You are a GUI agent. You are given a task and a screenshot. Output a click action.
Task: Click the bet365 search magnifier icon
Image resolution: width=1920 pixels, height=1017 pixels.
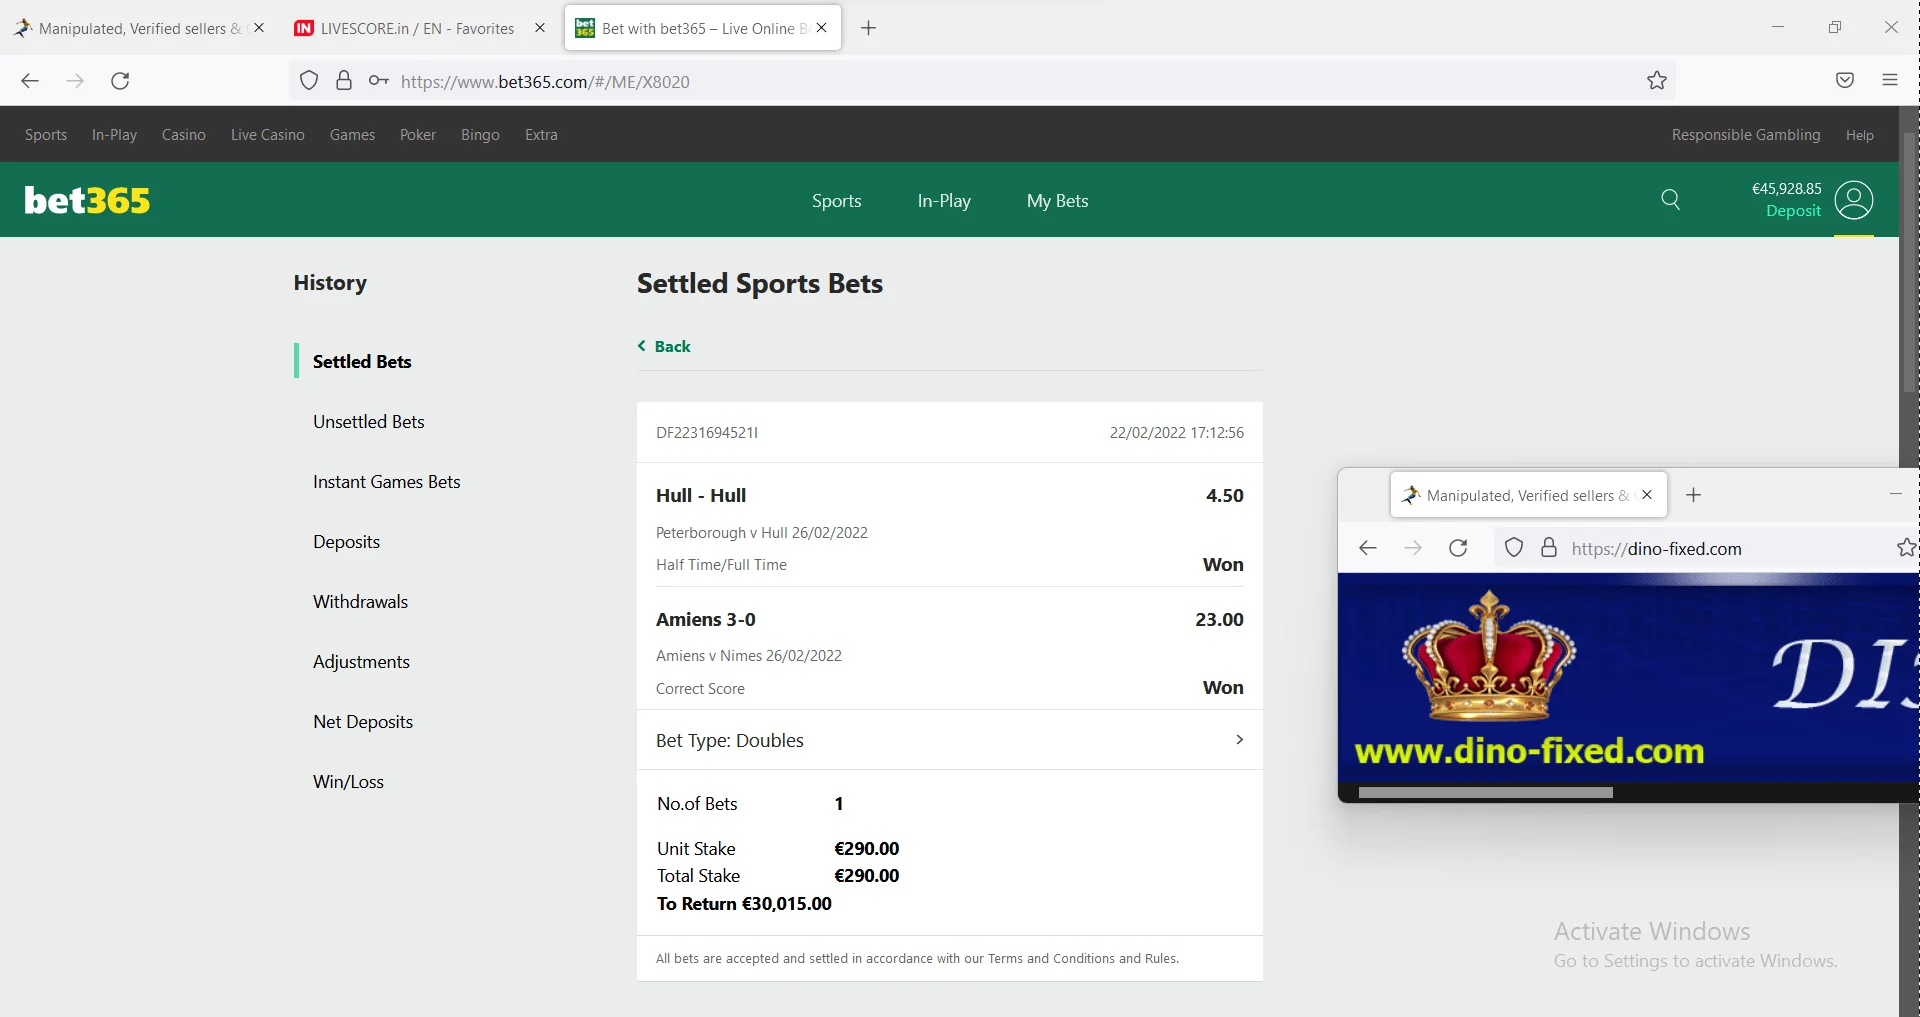pos(1670,199)
